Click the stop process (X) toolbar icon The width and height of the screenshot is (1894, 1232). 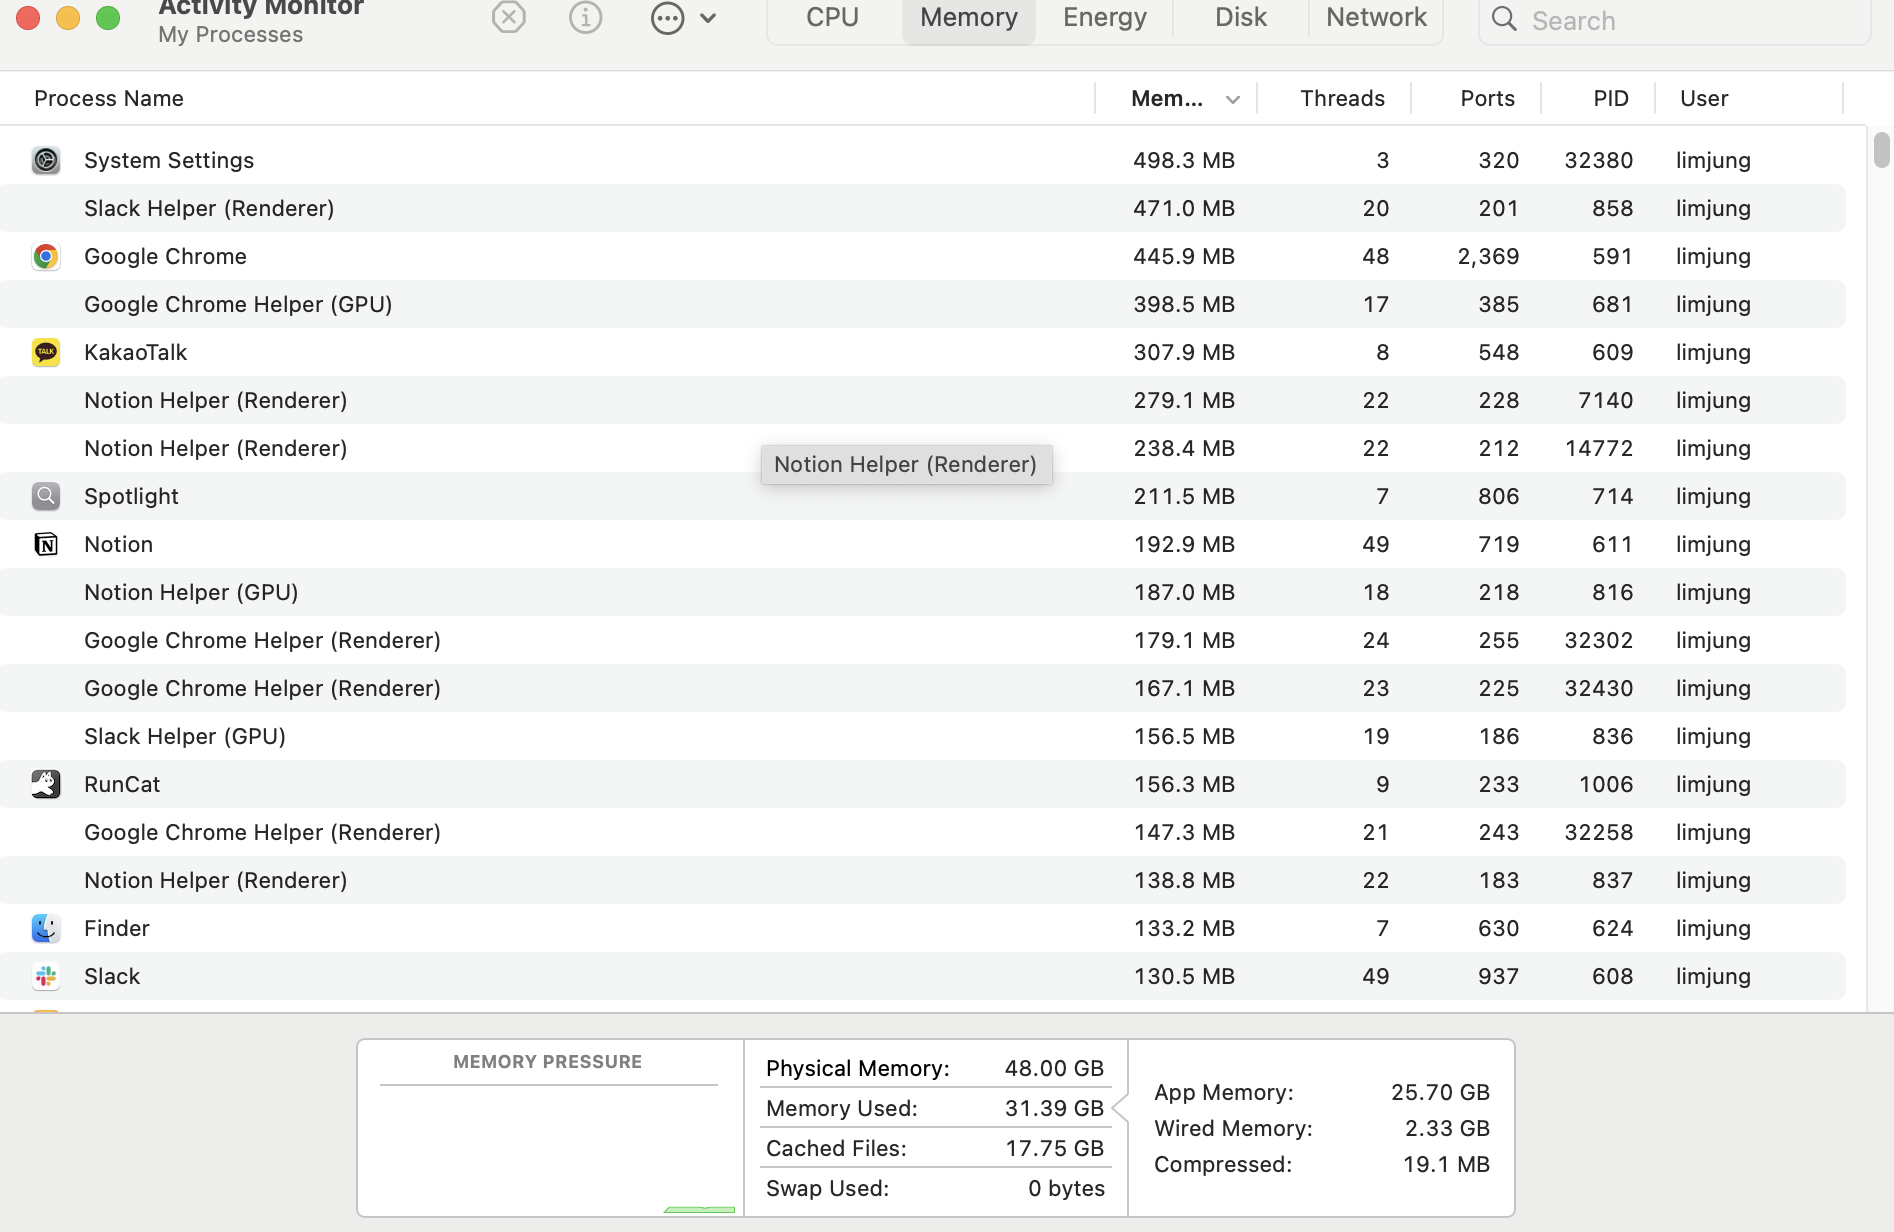coord(509,17)
